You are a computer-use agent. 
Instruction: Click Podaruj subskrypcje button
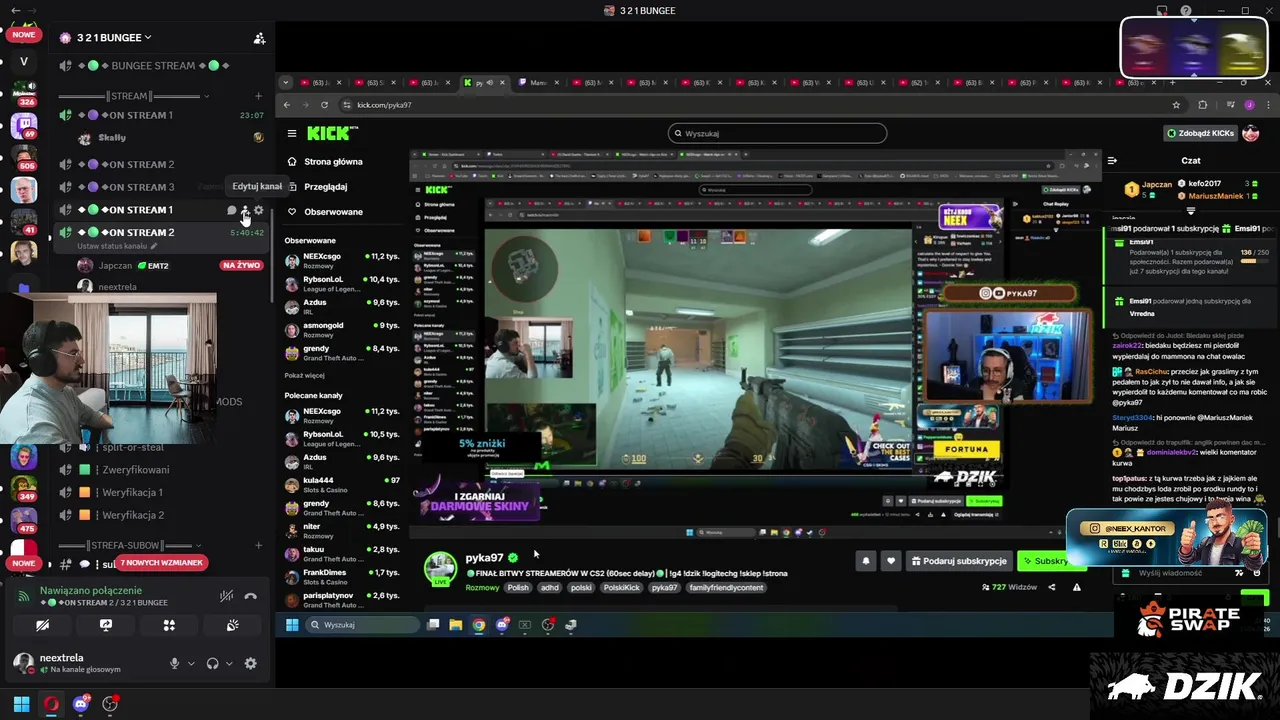coord(959,561)
